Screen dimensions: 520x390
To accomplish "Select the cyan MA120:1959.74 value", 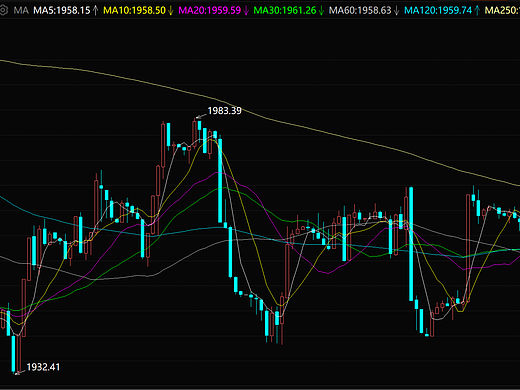I will pyautogui.click(x=438, y=10).
